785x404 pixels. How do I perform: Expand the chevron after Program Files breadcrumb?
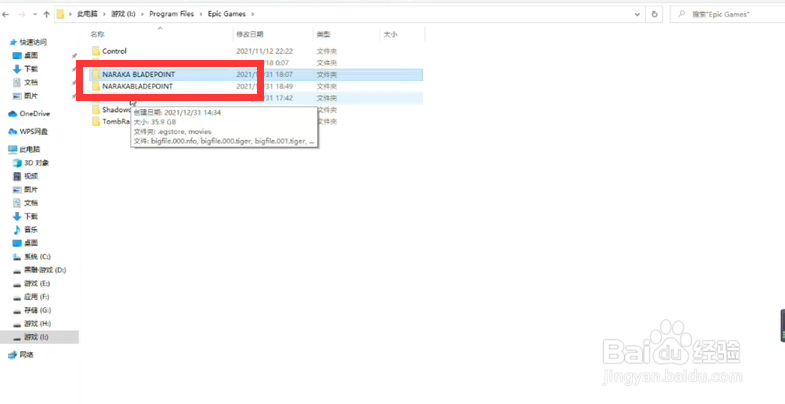click(201, 15)
